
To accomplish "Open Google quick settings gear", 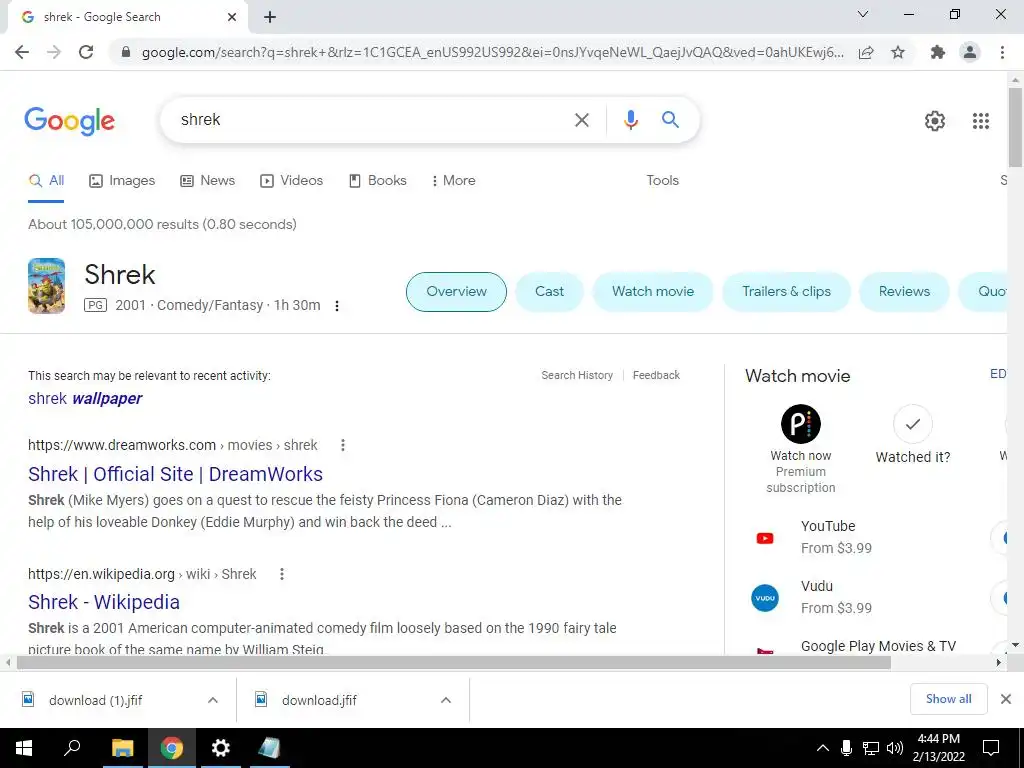I will coord(935,121).
